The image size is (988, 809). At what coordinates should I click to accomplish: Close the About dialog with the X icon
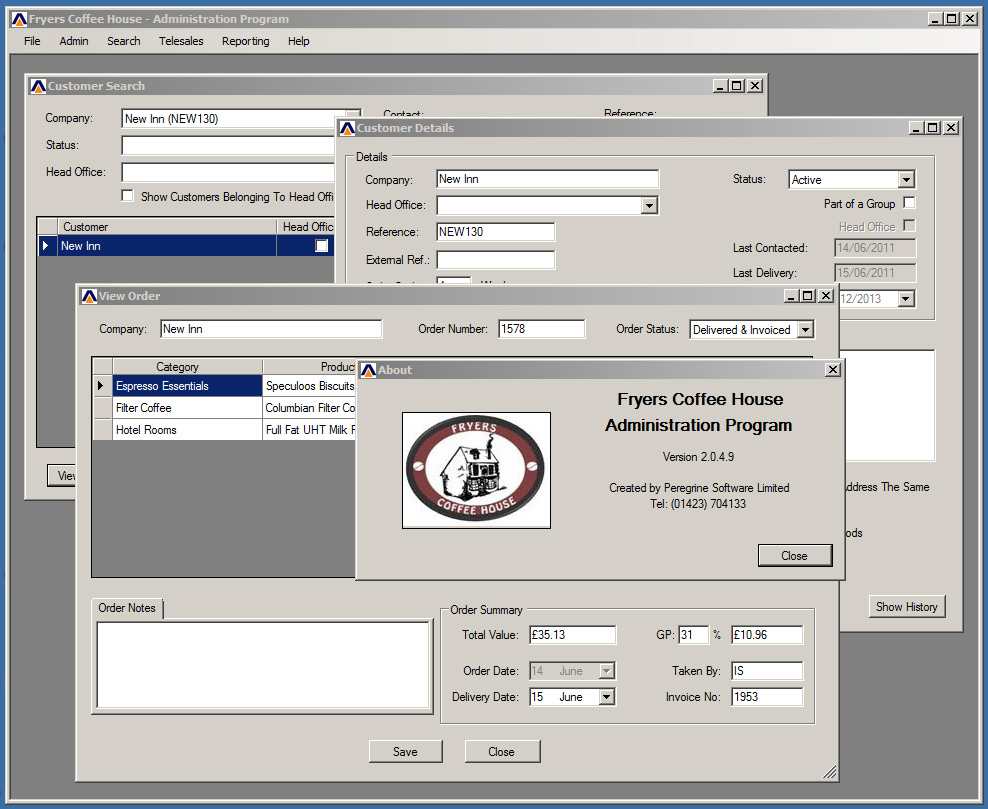[832, 370]
